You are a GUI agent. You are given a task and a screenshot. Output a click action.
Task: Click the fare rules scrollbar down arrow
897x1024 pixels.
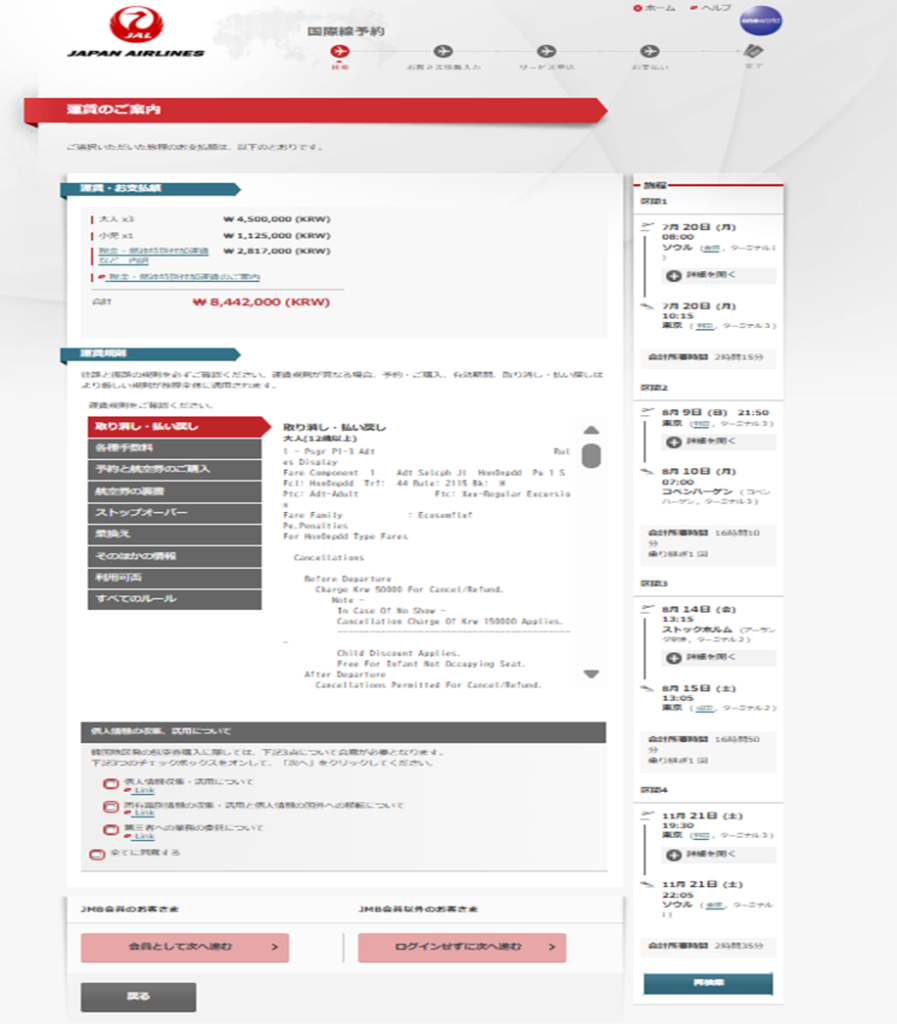point(591,674)
